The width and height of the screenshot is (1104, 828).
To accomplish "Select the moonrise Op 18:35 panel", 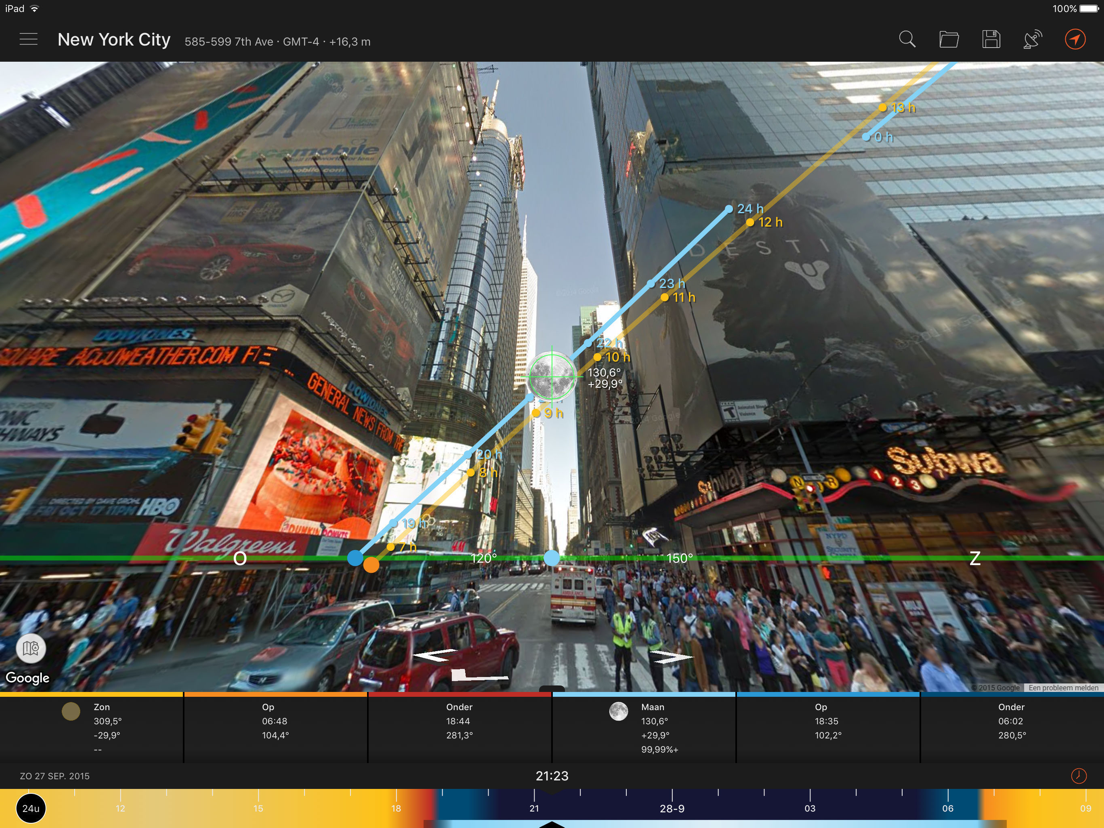I will pyautogui.click(x=827, y=728).
